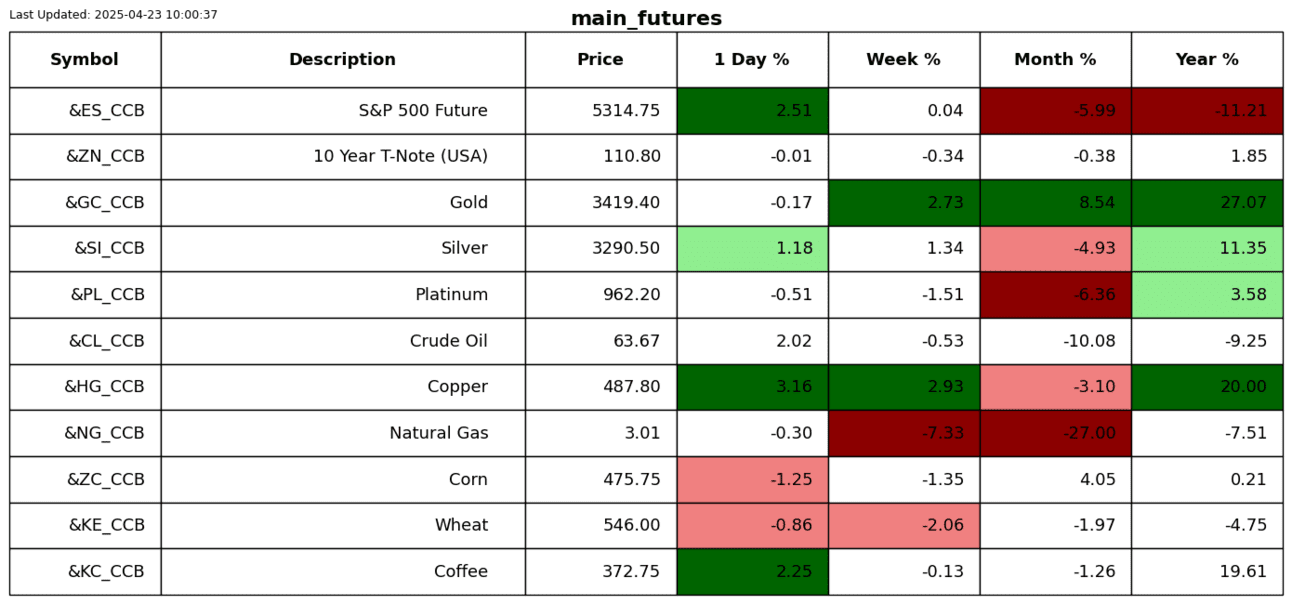Click the Last Updated timestamp
The image size is (1292, 604).
click(x=113, y=15)
